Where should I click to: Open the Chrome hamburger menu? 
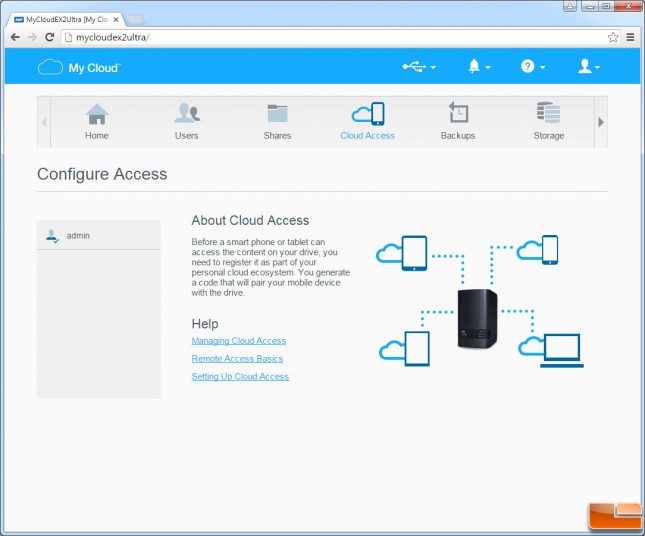tap(630, 37)
